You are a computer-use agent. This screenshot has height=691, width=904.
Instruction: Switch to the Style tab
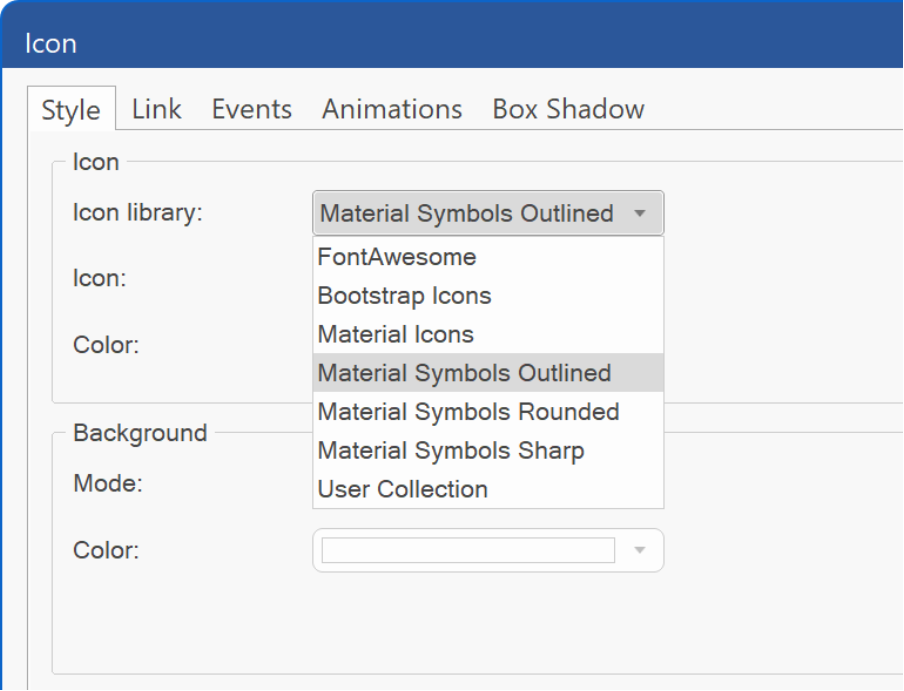71,109
